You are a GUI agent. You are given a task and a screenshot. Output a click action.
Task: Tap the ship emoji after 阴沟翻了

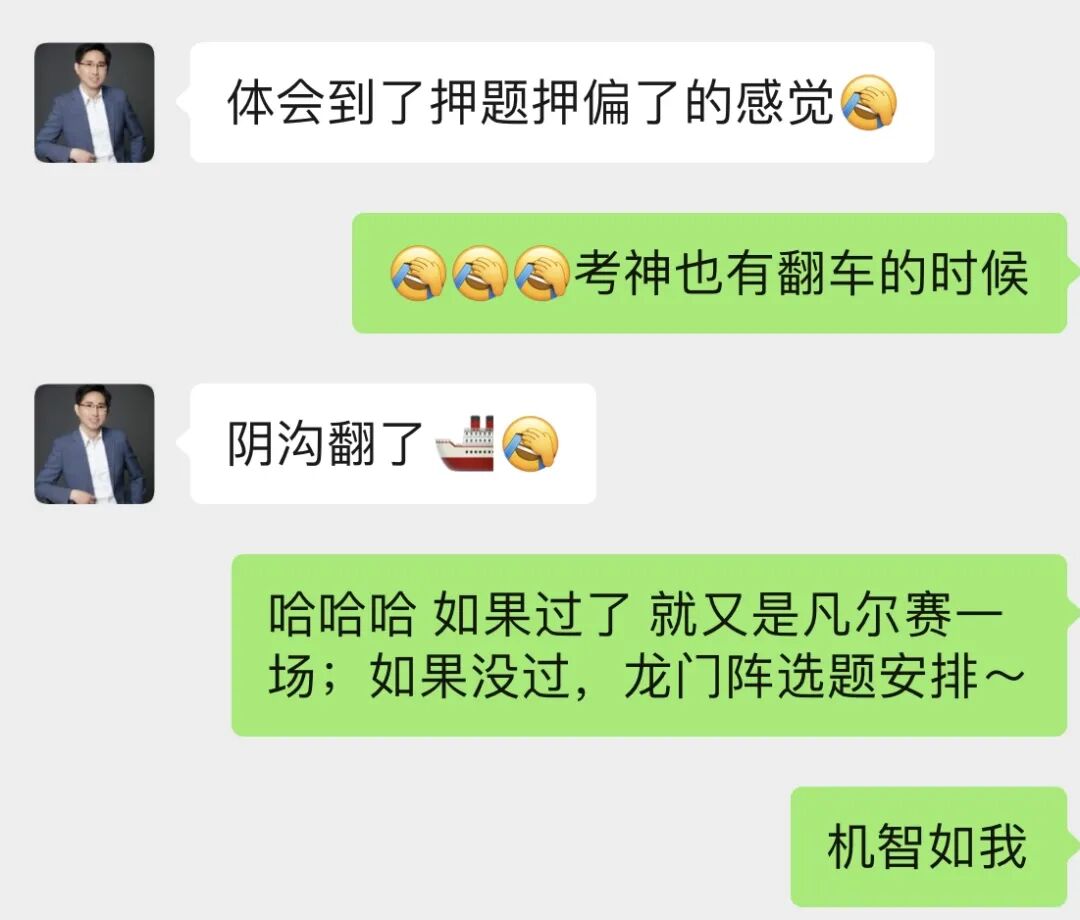(465, 443)
